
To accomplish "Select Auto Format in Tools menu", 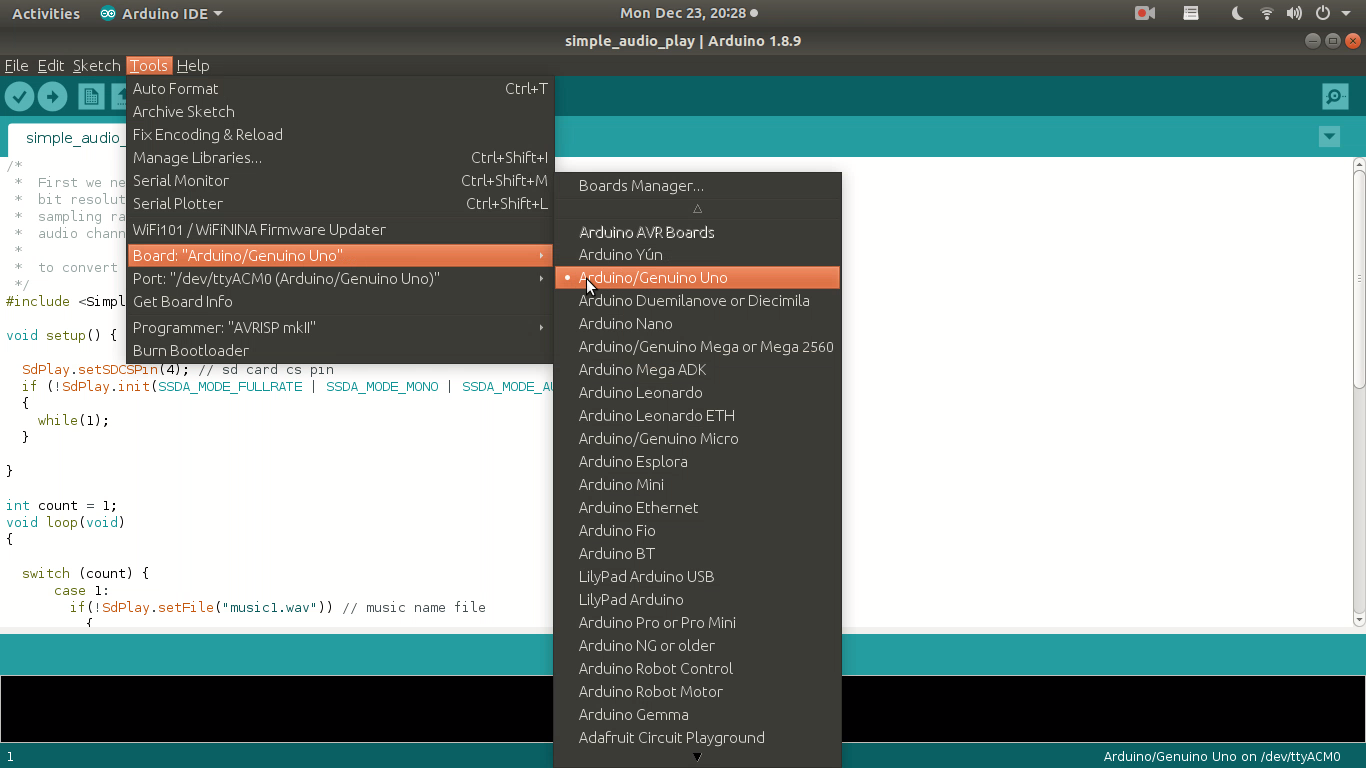I will pos(340,89).
